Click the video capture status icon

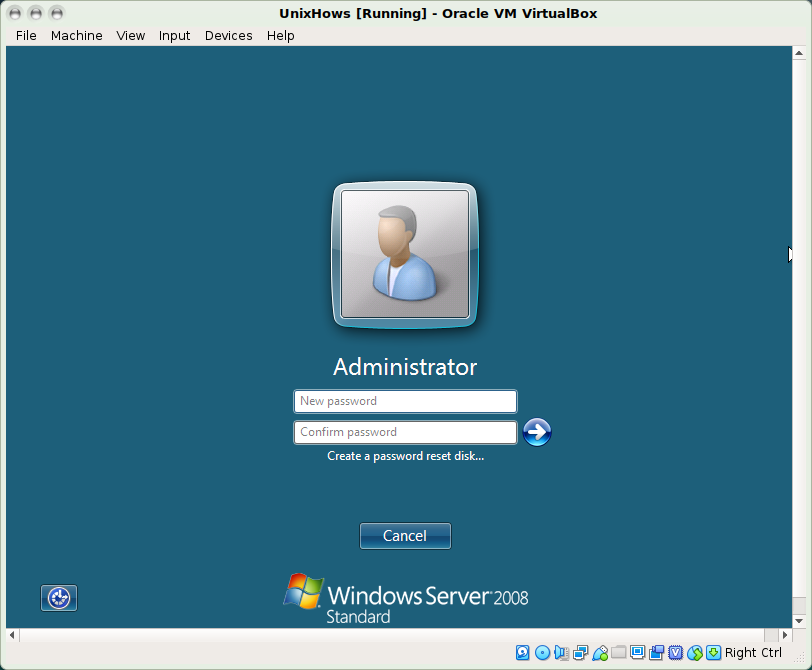(x=657, y=652)
